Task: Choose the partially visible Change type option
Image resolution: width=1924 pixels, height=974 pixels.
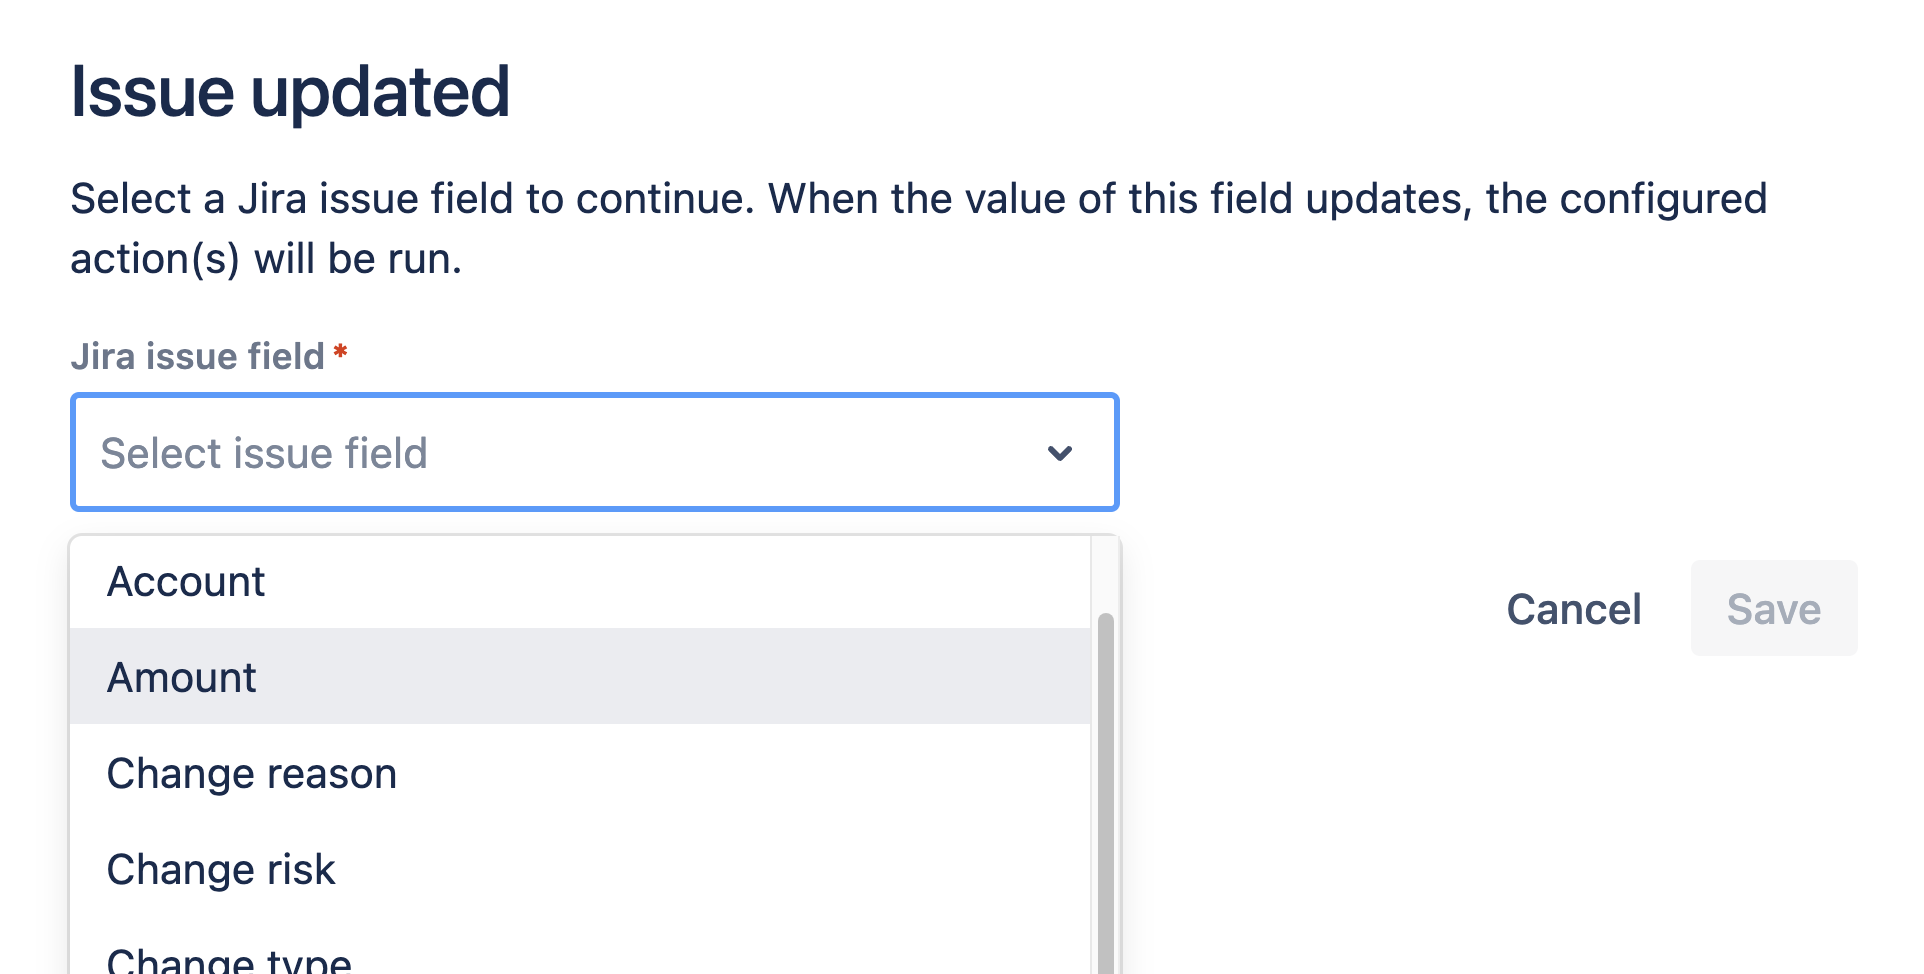Action: pyautogui.click(x=578, y=960)
